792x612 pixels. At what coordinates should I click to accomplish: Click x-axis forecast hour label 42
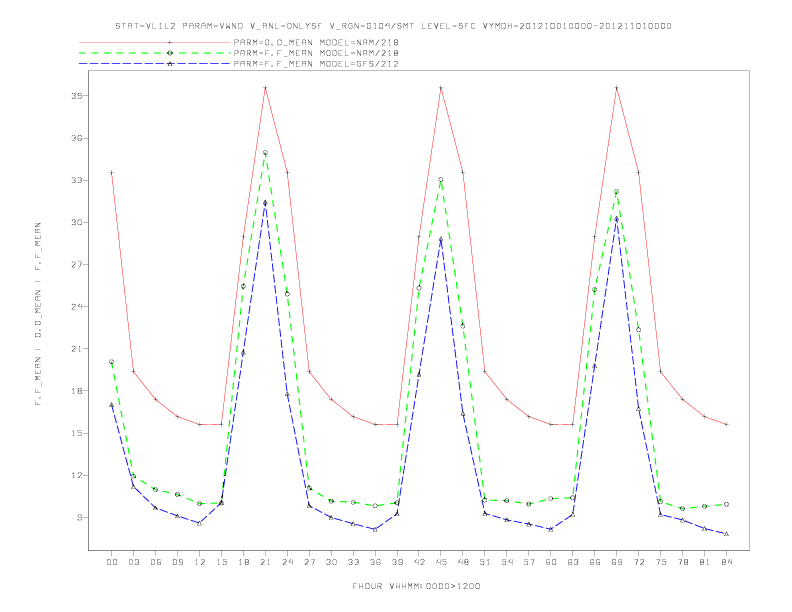click(x=419, y=562)
